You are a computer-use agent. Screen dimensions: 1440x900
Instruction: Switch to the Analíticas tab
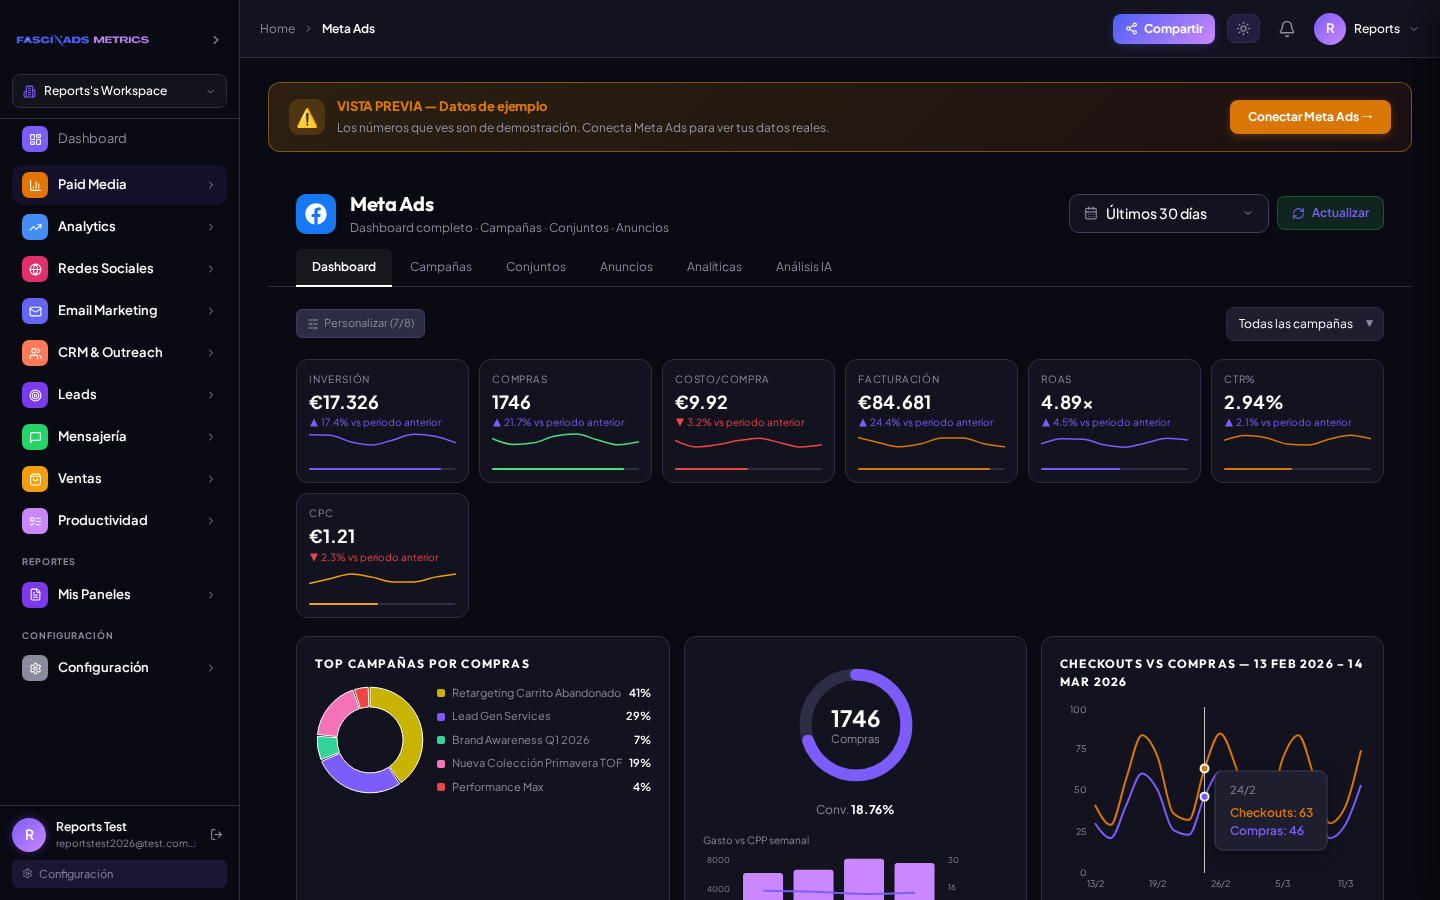click(714, 267)
